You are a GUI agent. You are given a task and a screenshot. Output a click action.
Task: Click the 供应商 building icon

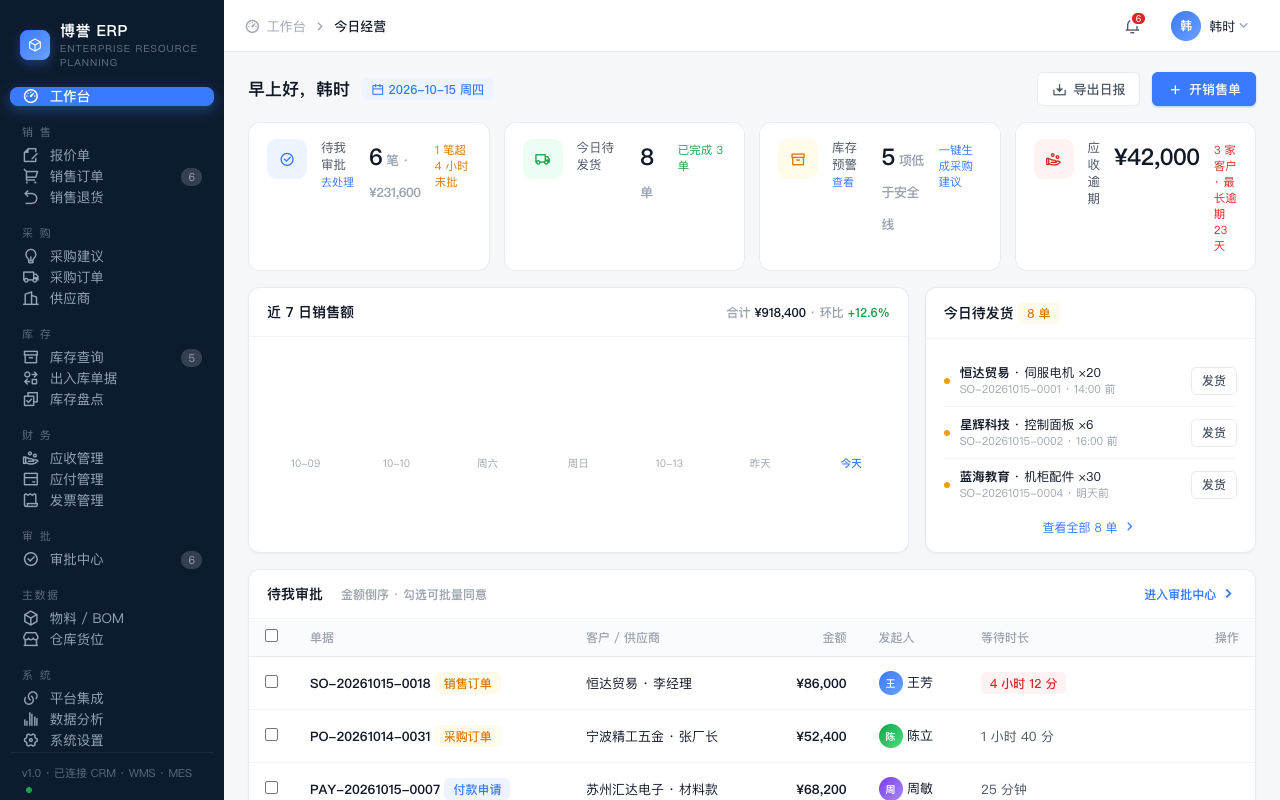(31, 298)
